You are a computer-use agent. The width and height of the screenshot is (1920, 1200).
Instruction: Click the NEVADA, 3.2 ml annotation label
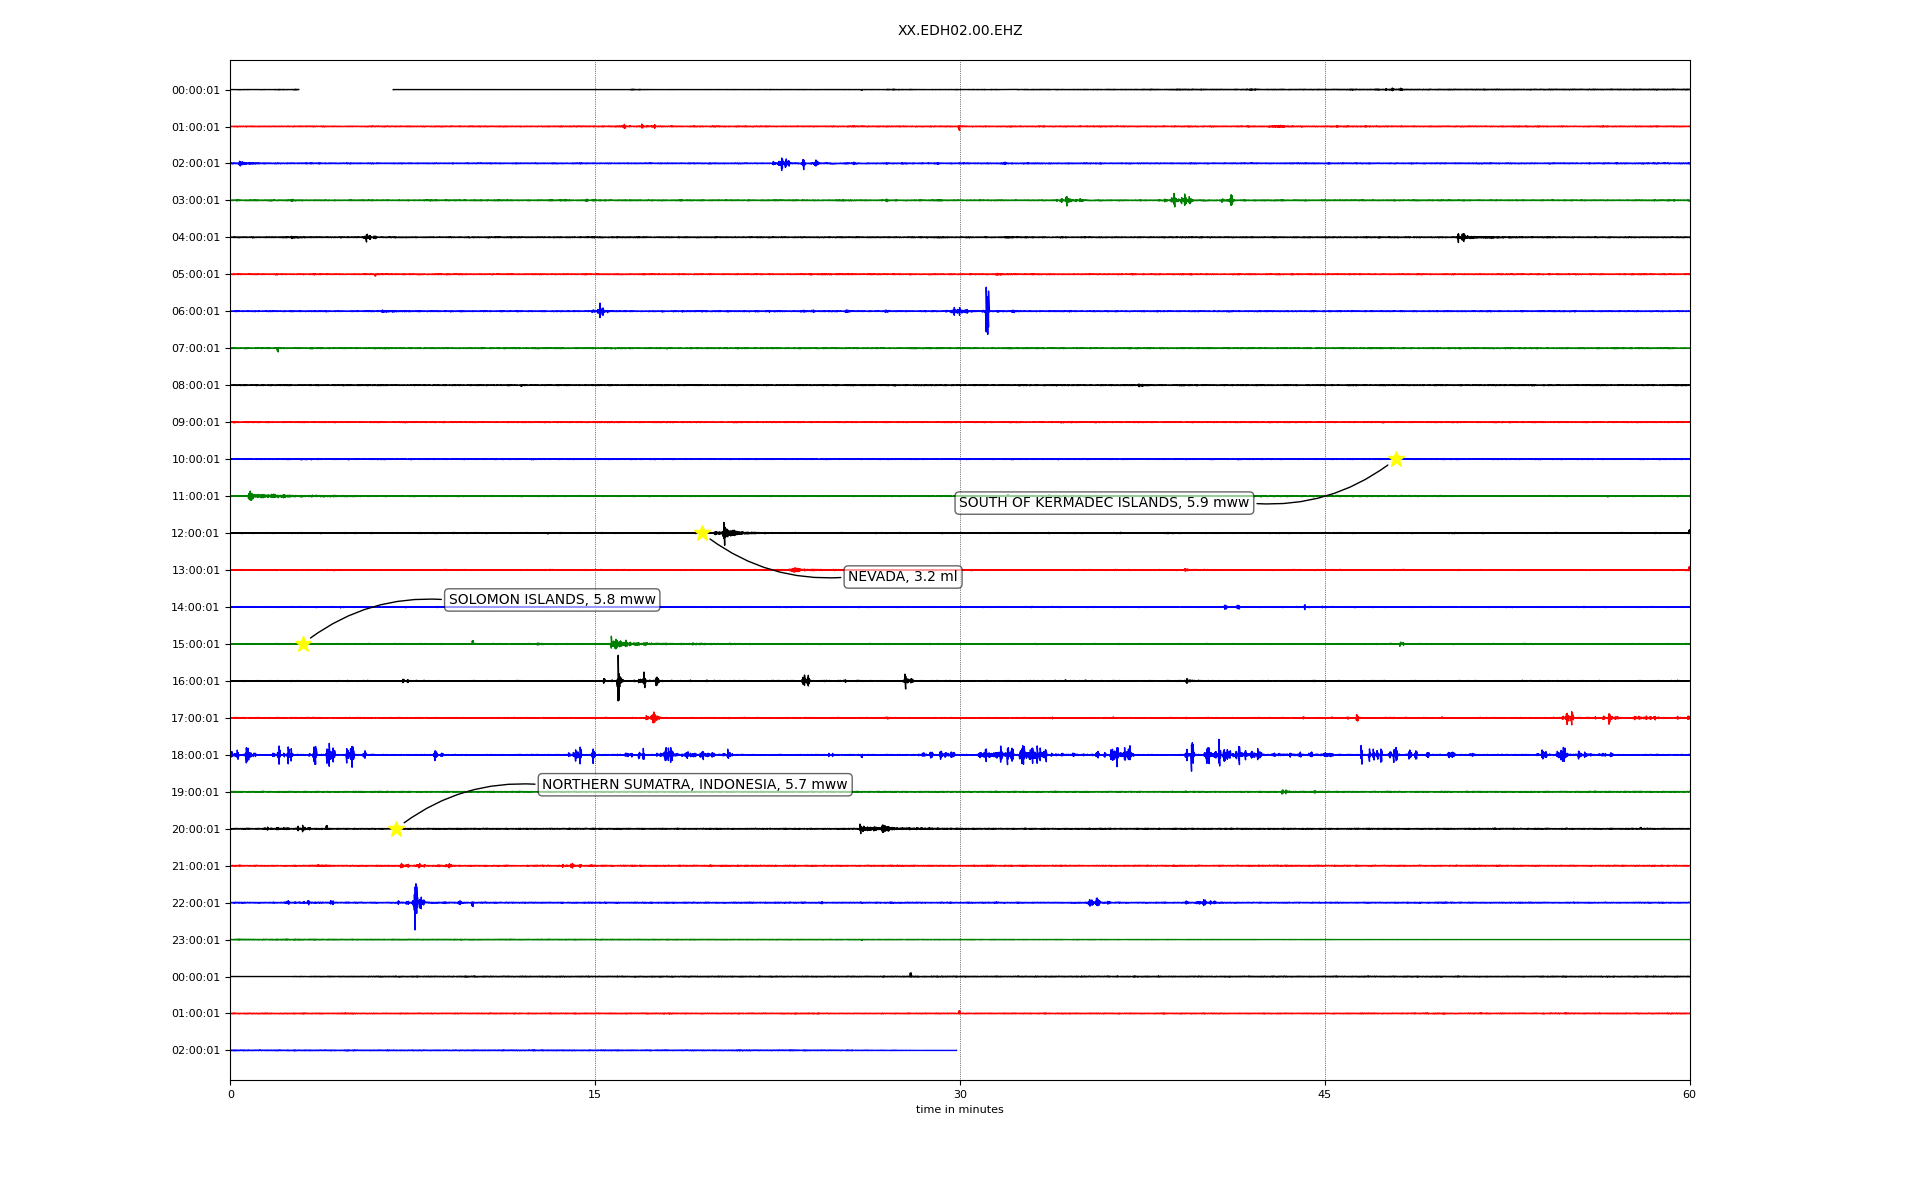[902, 577]
